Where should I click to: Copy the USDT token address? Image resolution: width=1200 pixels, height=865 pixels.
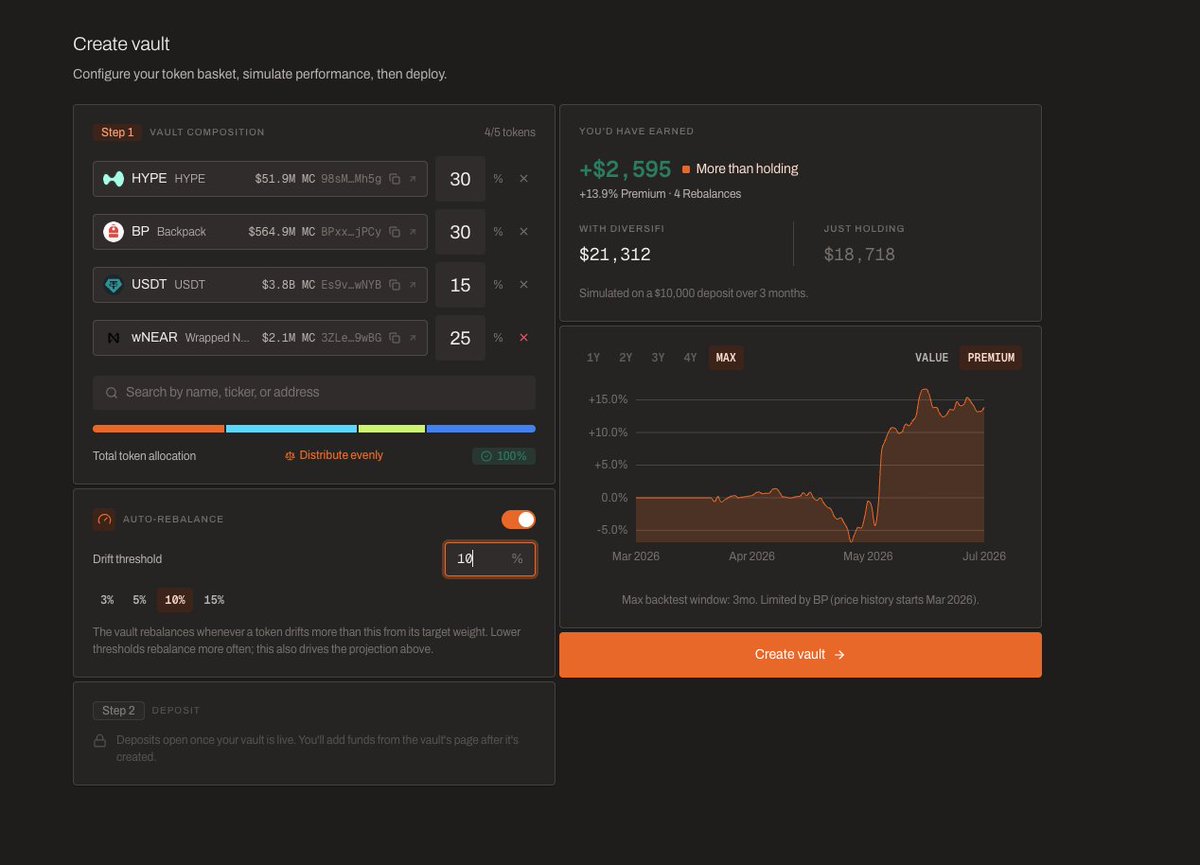[x=395, y=285]
